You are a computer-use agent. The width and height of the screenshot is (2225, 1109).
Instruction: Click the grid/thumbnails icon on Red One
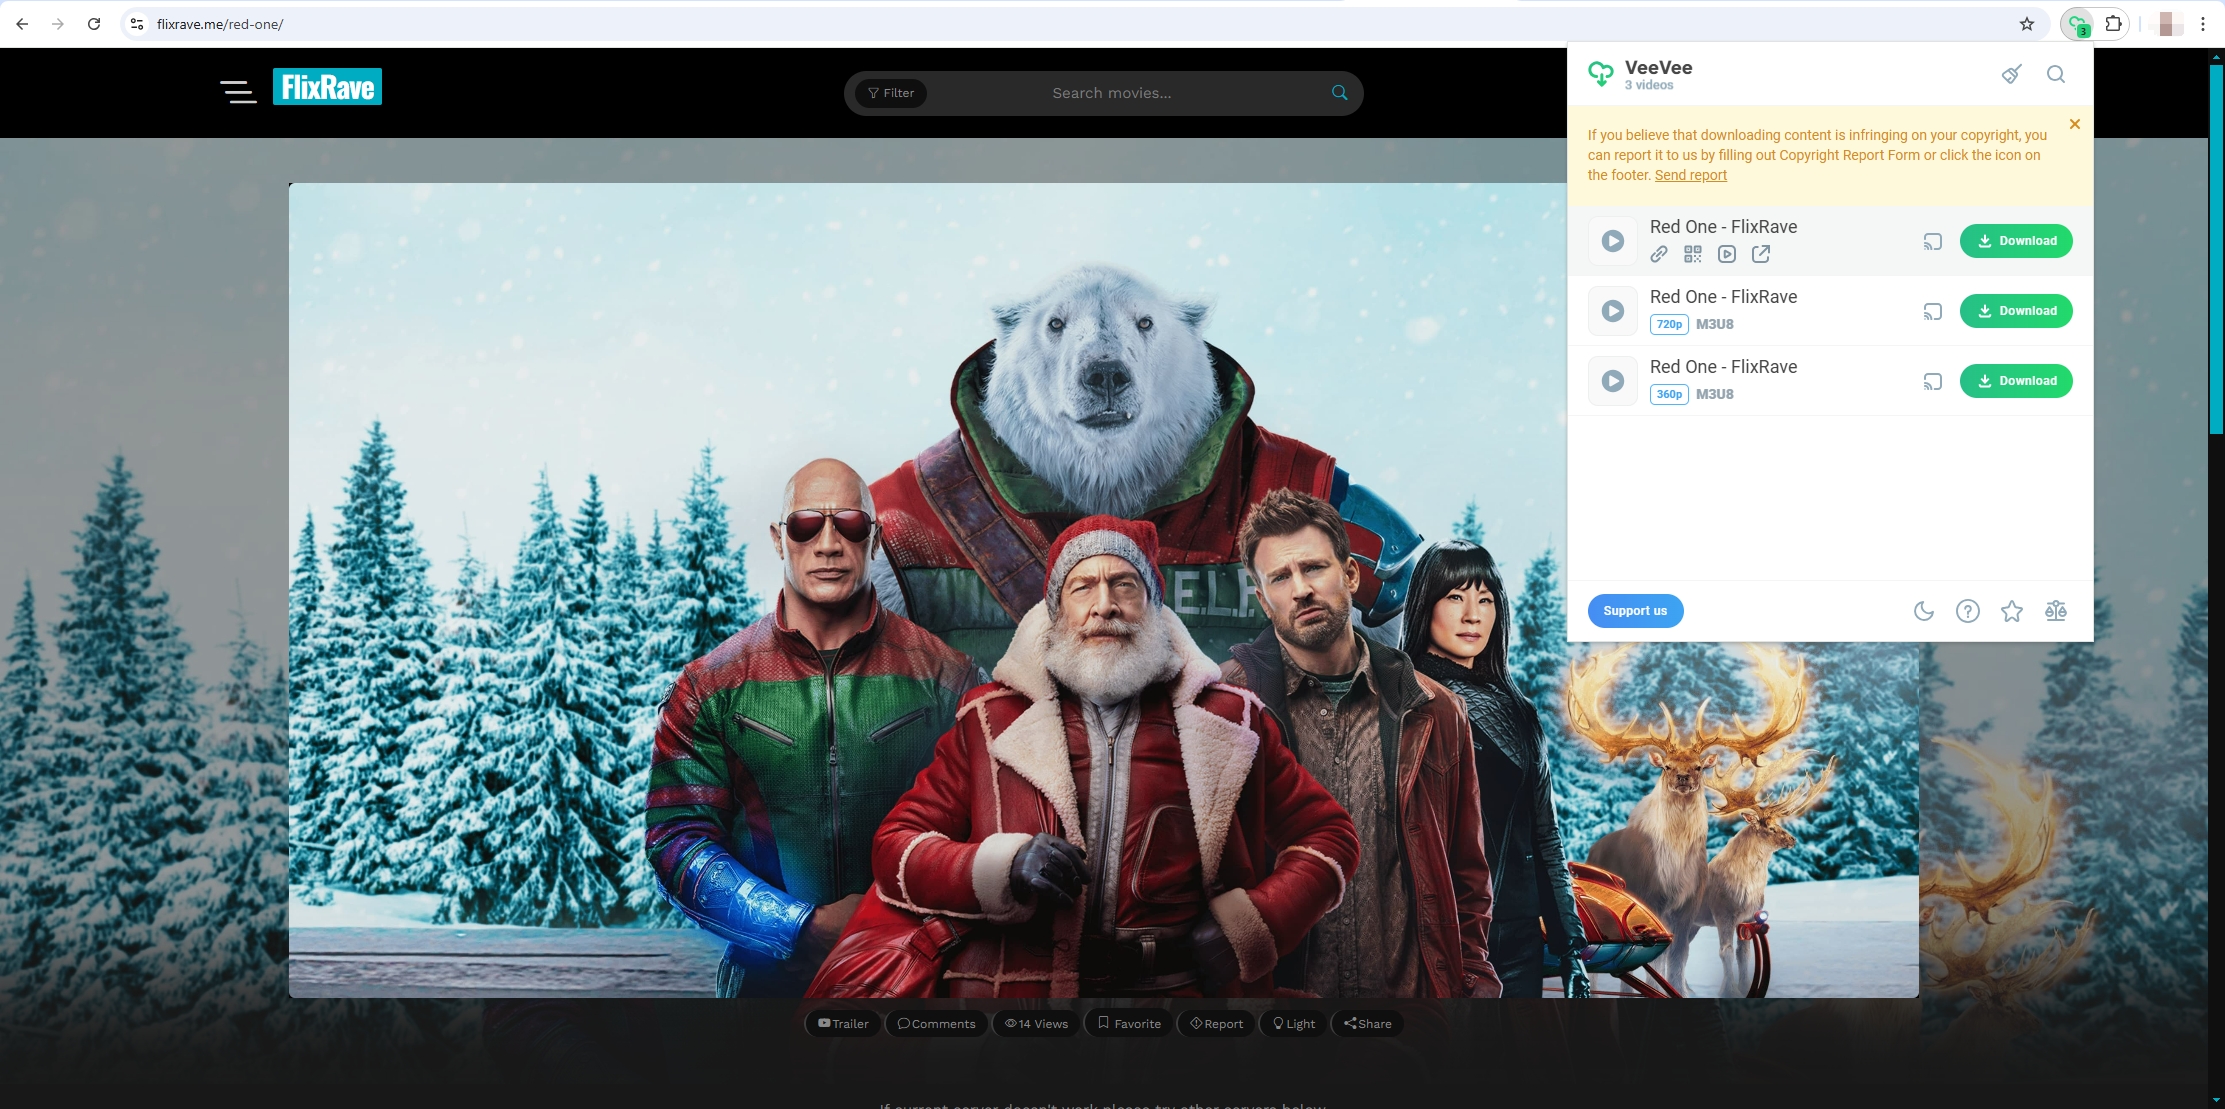point(1693,254)
